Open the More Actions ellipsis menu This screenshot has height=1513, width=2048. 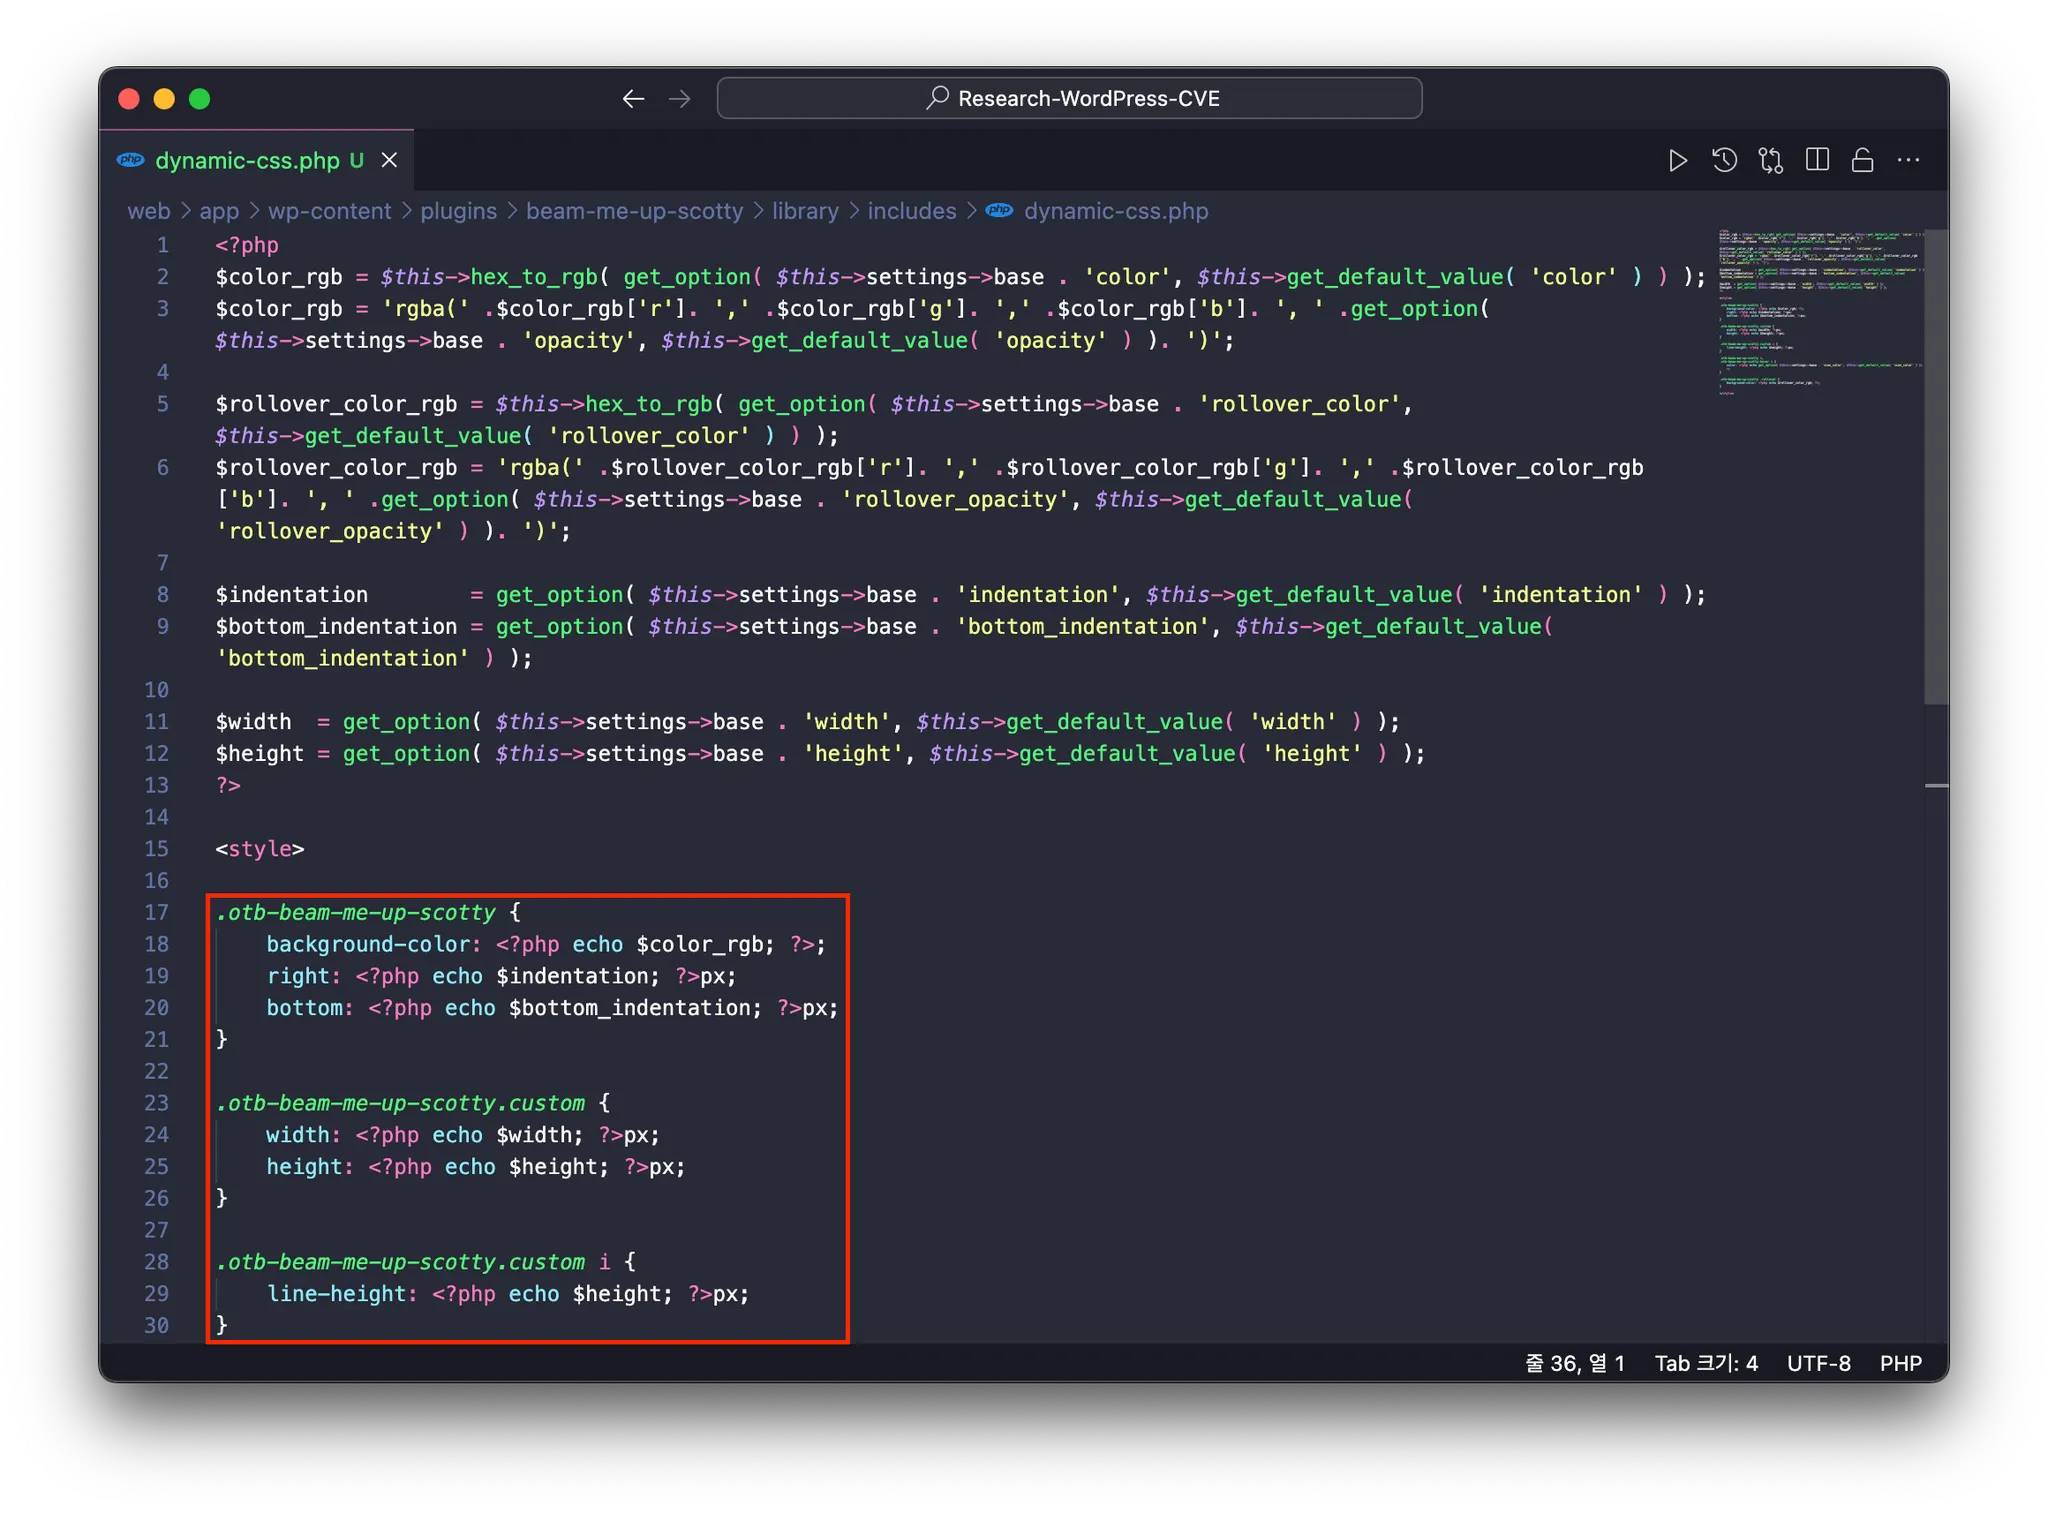click(x=1908, y=160)
